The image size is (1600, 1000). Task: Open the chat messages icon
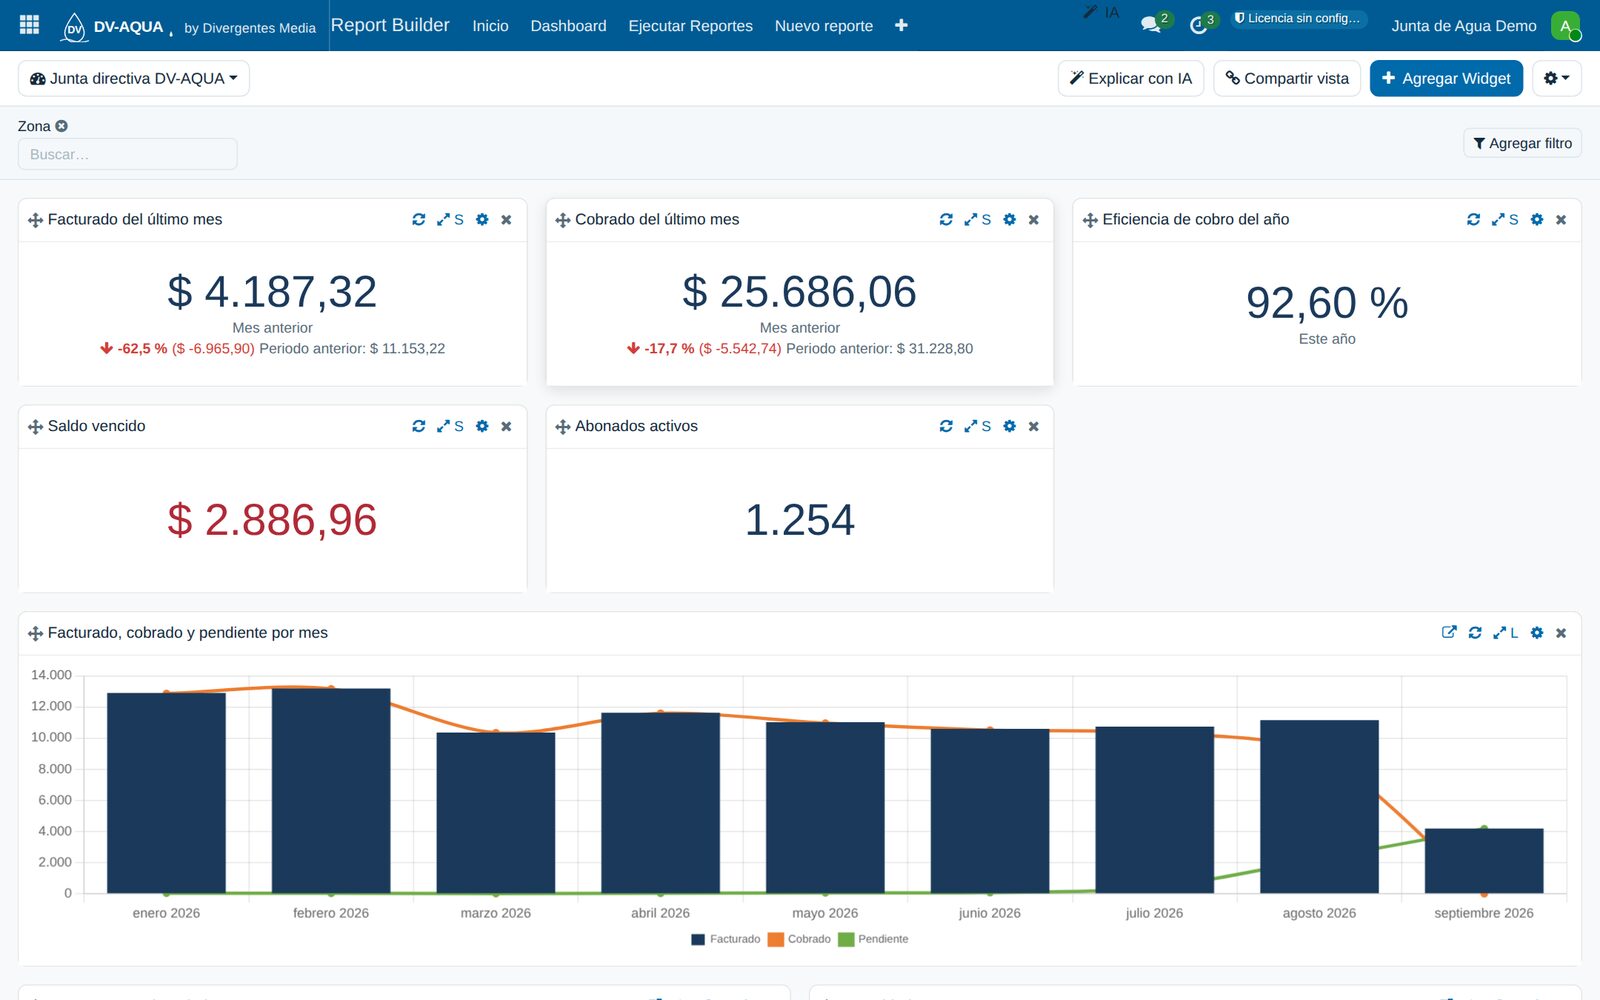pyautogui.click(x=1151, y=25)
